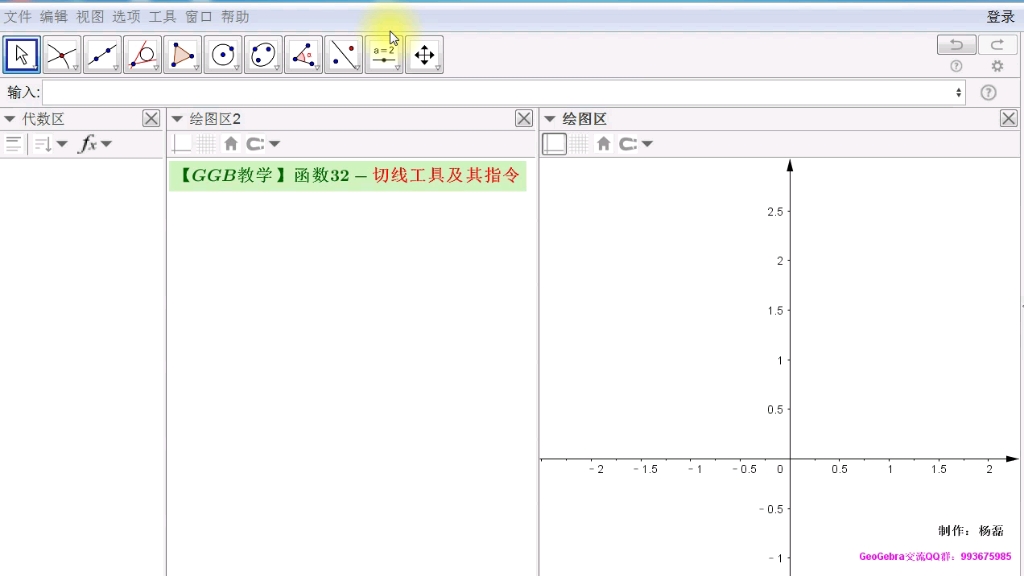Select the Move tool
1024x576 pixels.
pyautogui.click(x=22, y=54)
